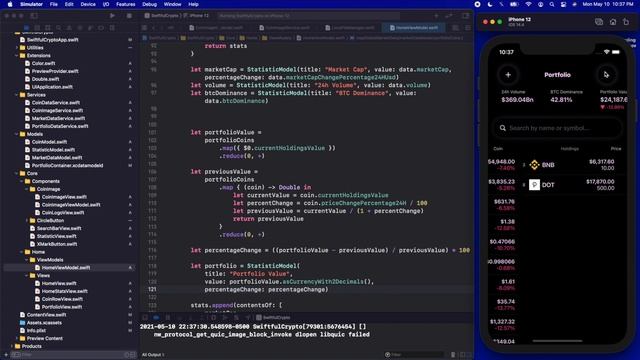
Task: Open Info.plist in navigator
Action: (36, 331)
